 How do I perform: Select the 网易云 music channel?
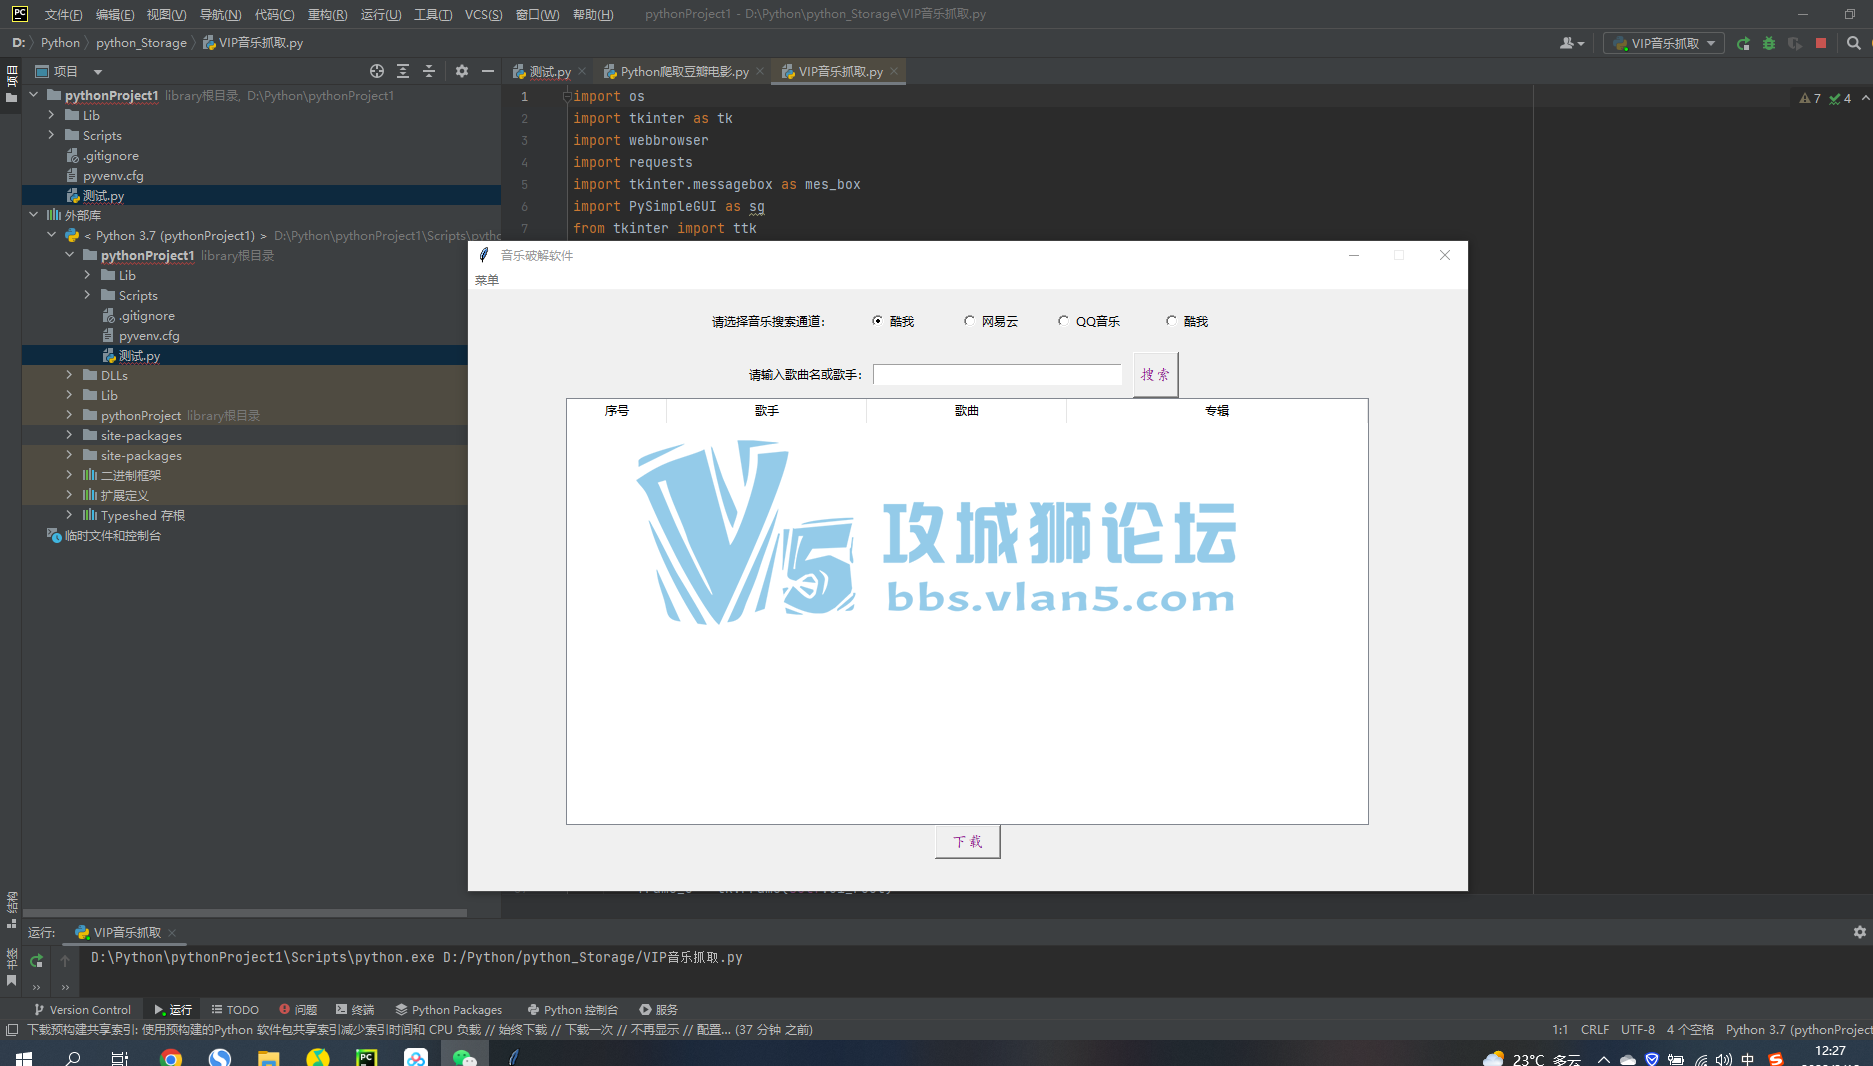pos(969,321)
